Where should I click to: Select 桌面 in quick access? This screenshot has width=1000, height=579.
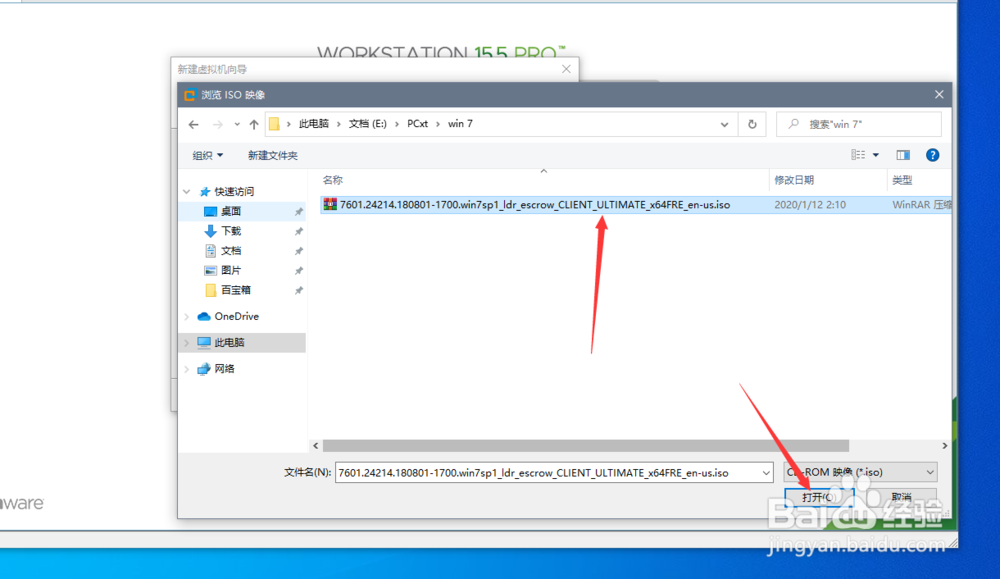click(231, 211)
